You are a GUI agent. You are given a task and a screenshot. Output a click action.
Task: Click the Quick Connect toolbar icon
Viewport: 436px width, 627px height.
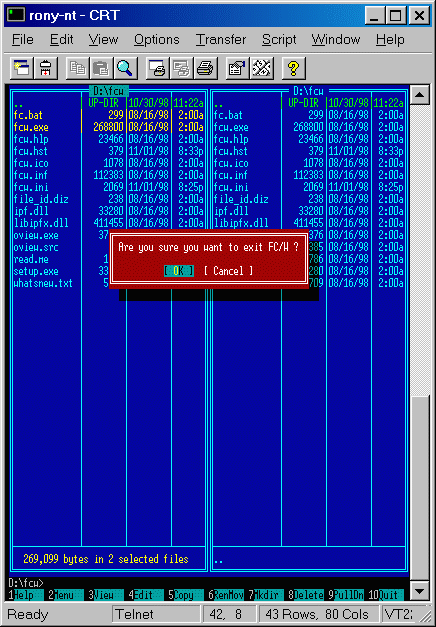pos(46,68)
